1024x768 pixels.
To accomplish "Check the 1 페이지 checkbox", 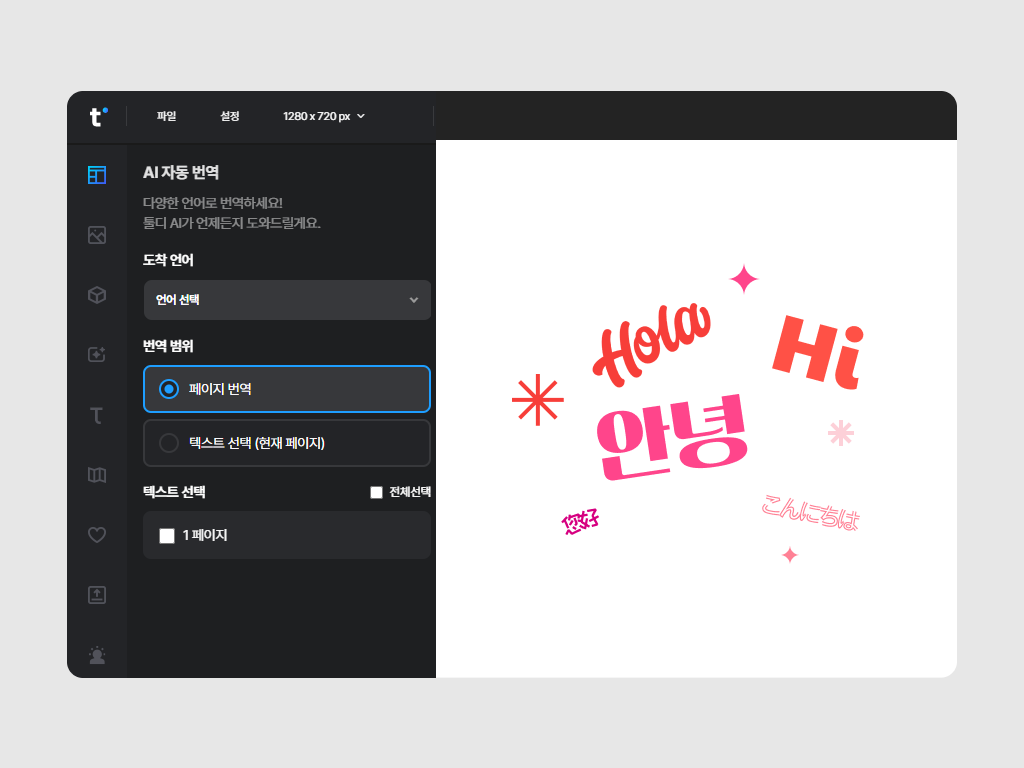I will click(x=167, y=536).
